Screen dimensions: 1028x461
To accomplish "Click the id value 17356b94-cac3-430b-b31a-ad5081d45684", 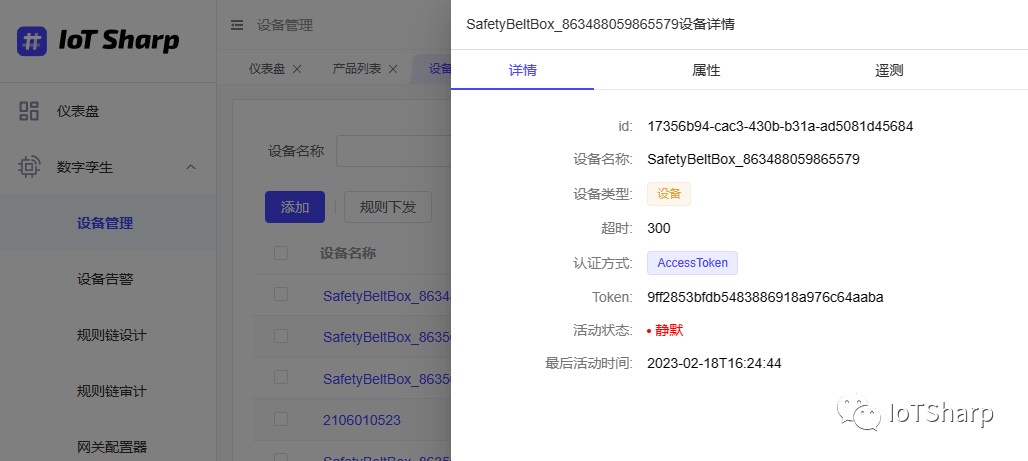I will pos(780,126).
